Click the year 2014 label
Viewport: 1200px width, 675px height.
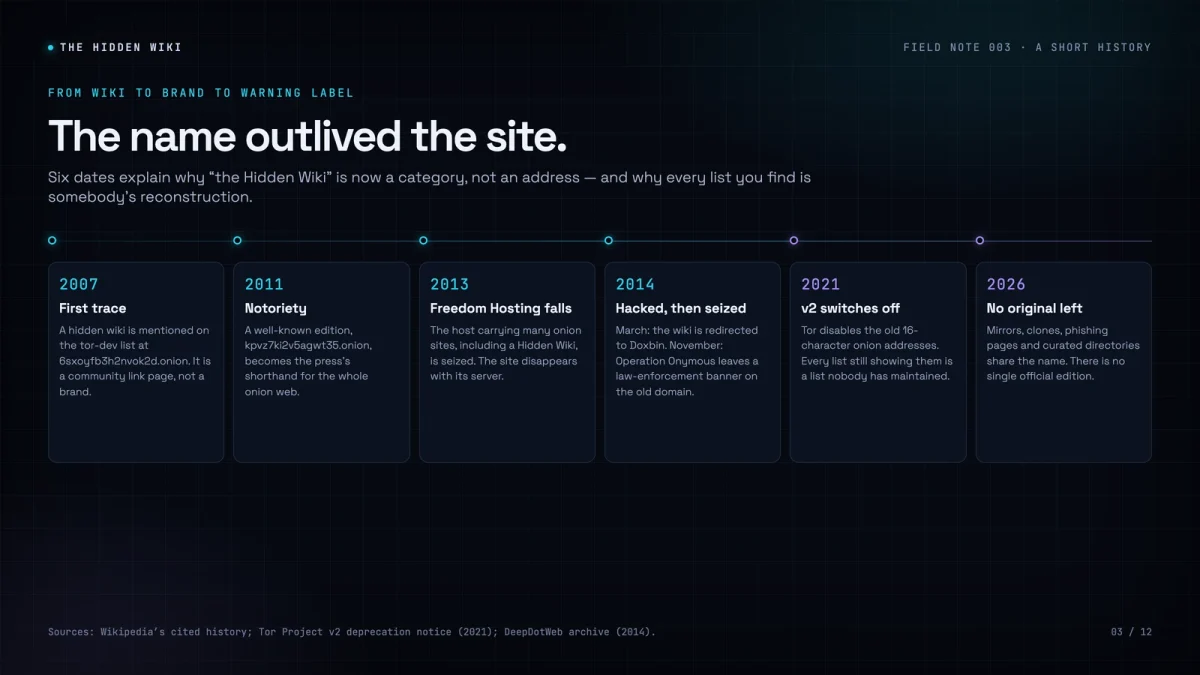point(636,284)
